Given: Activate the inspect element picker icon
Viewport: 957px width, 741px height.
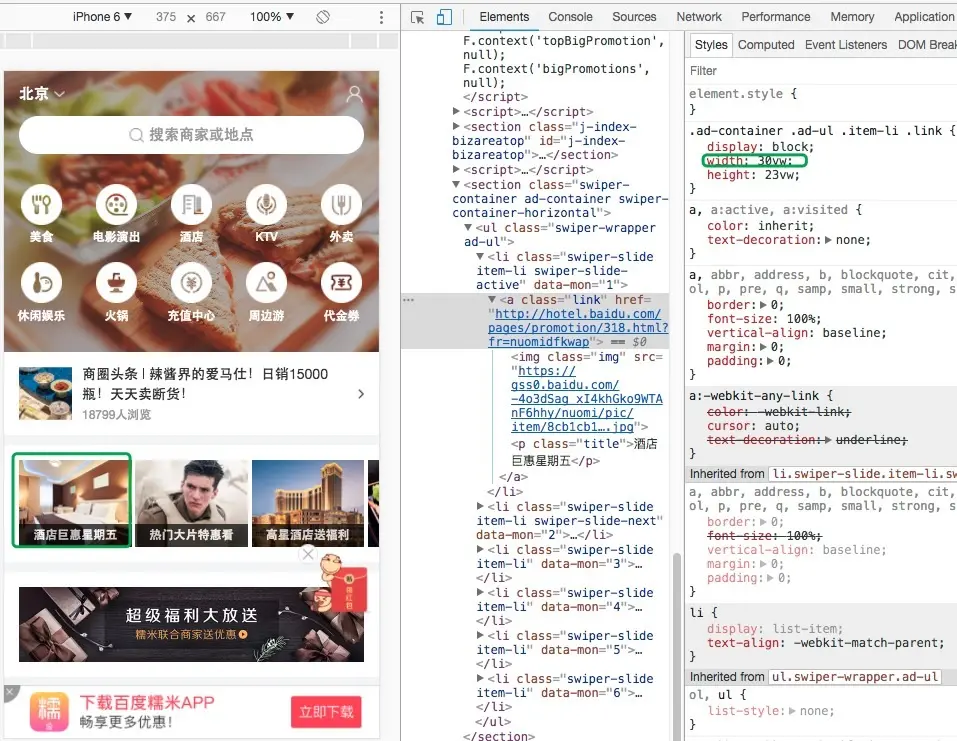Looking at the screenshot, I should [x=417, y=17].
